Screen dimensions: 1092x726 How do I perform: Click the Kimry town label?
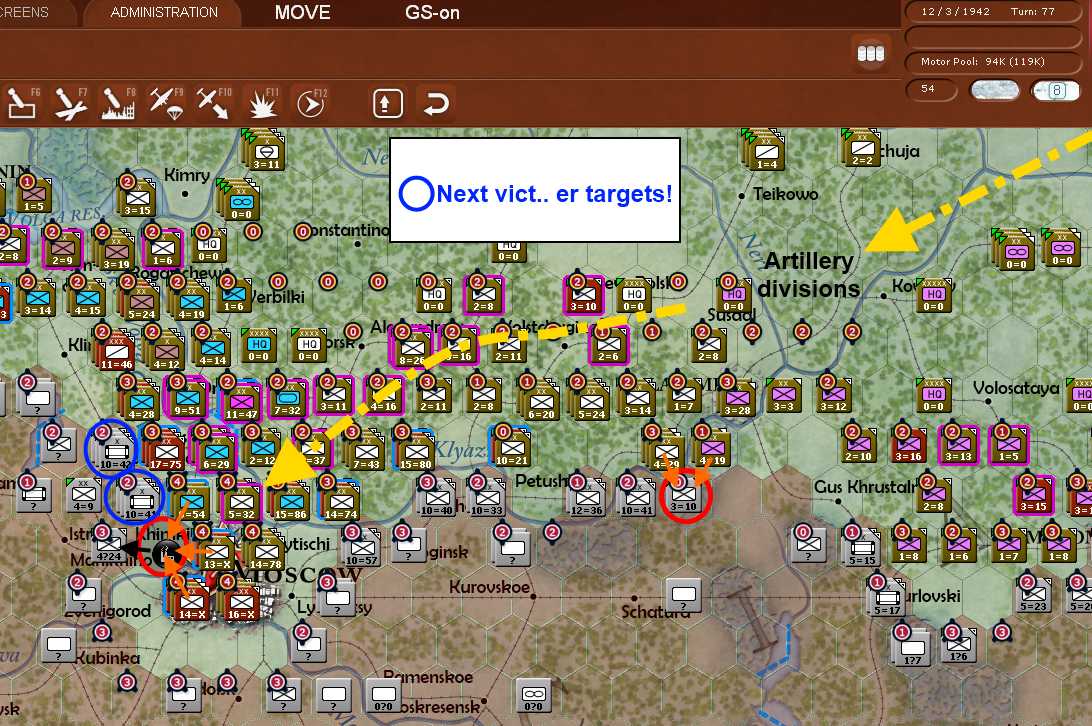(x=187, y=175)
